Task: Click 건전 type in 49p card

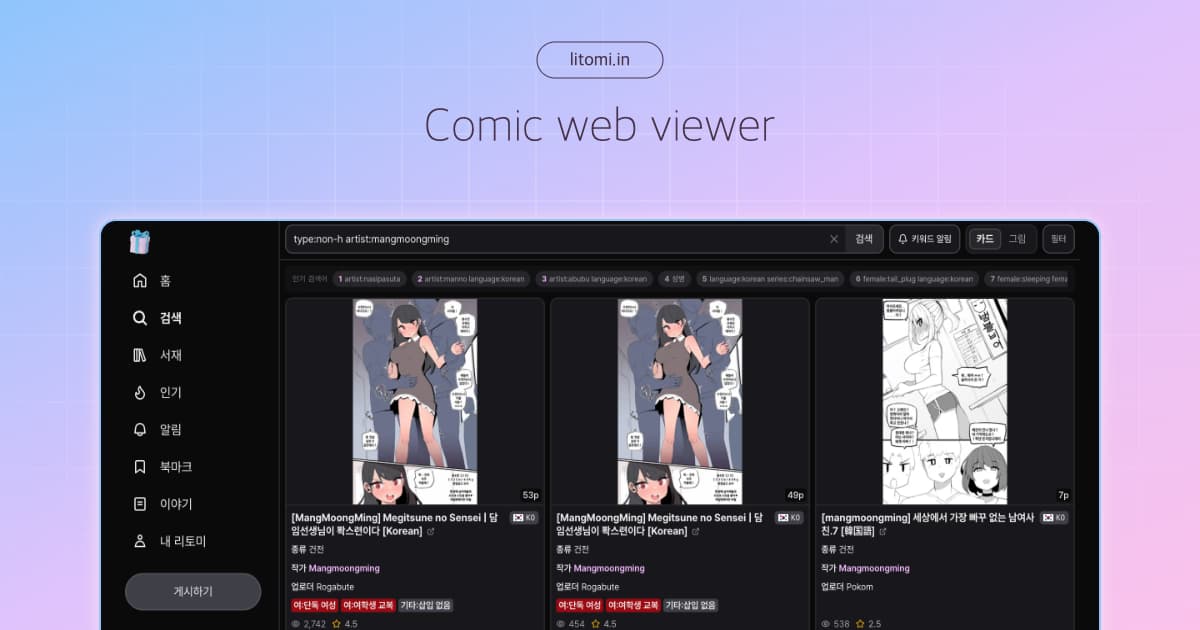Action: (x=582, y=550)
